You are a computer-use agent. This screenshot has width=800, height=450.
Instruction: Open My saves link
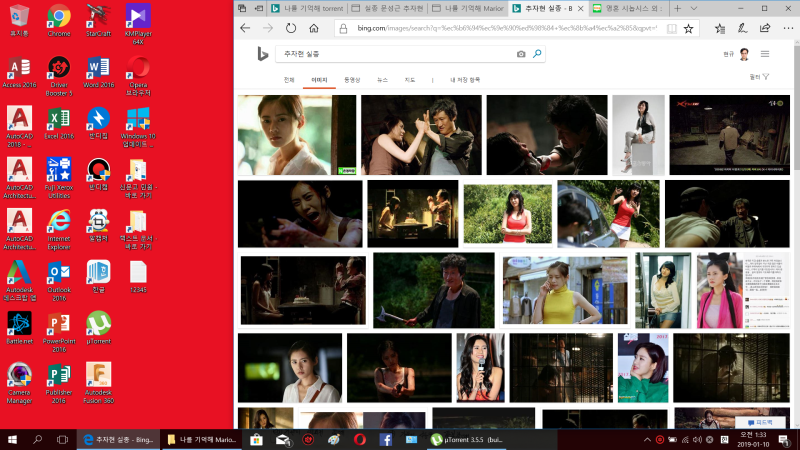tap(465, 80)
